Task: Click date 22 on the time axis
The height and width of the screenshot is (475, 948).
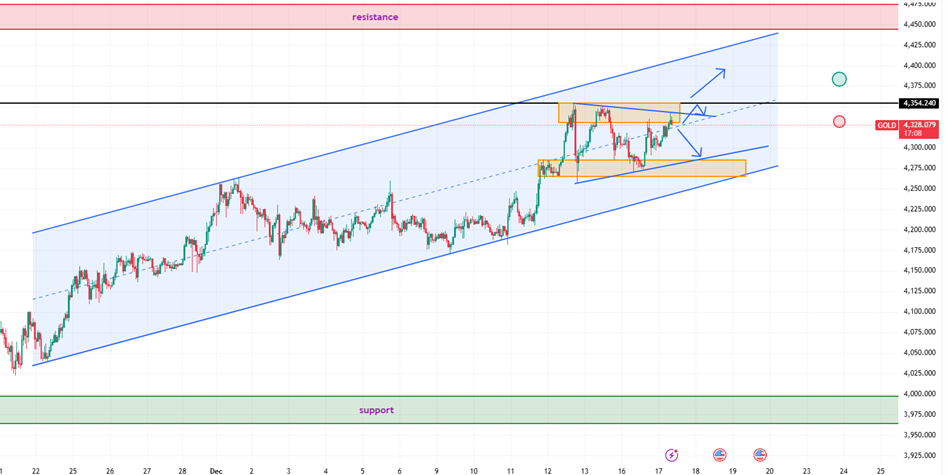Action: coord(35,469)
